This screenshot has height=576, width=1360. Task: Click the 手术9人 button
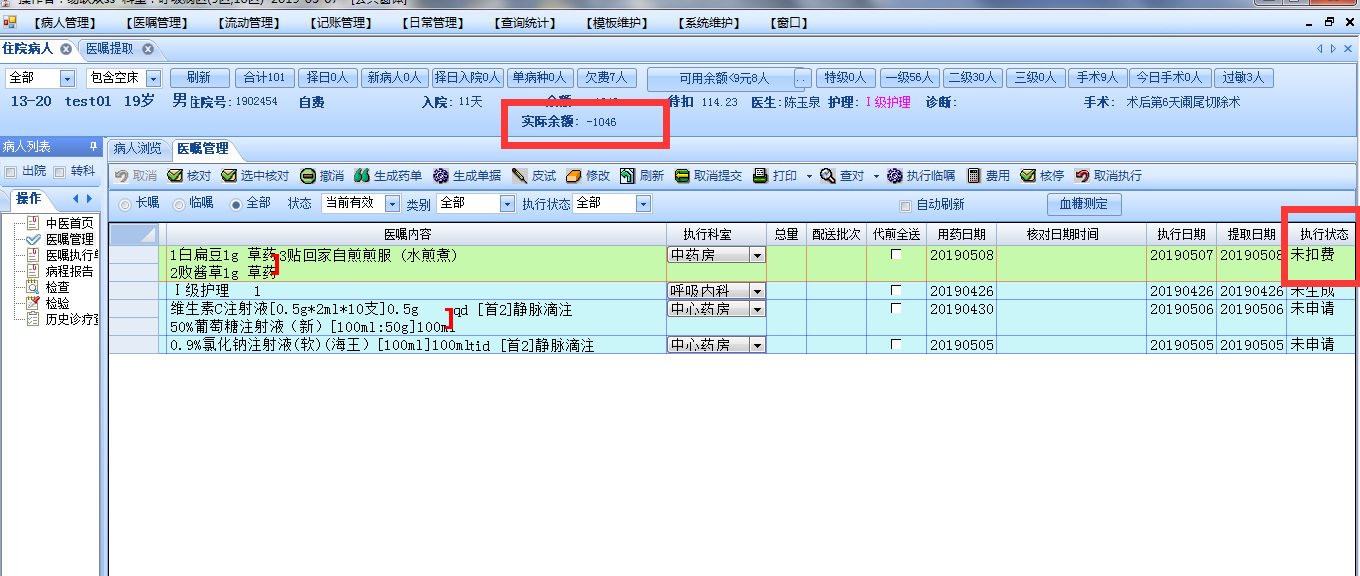1097,78
